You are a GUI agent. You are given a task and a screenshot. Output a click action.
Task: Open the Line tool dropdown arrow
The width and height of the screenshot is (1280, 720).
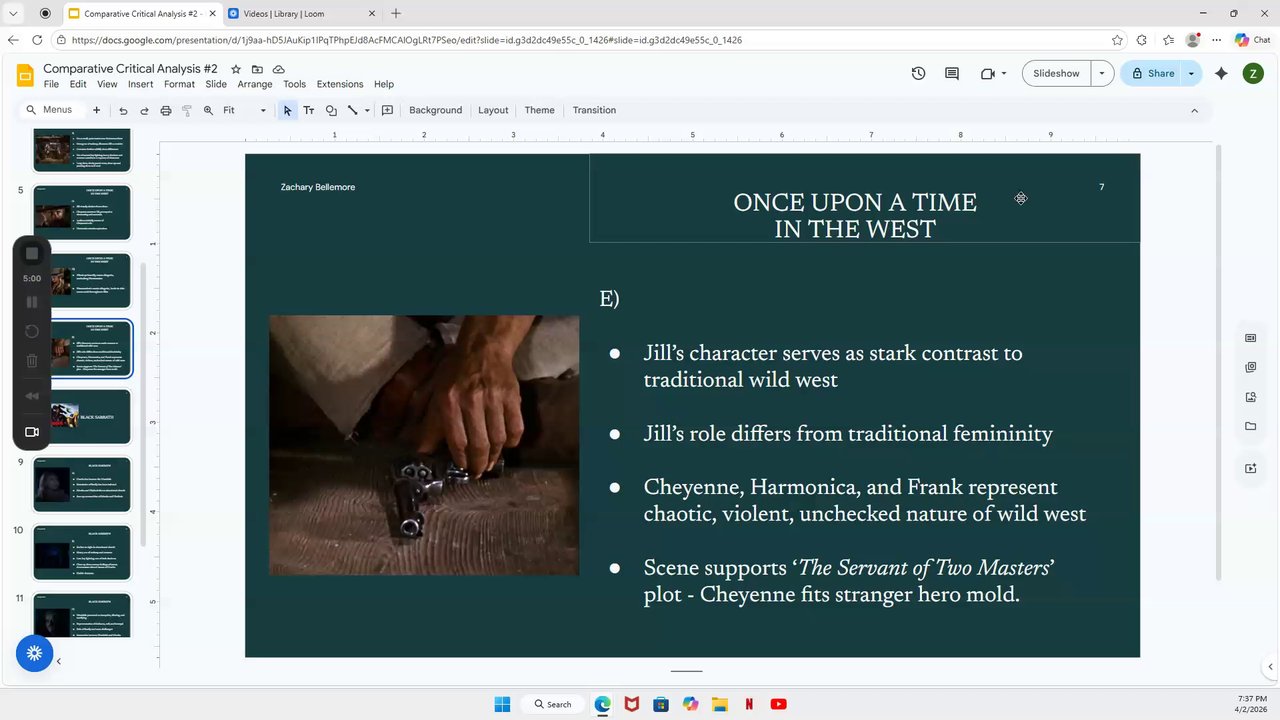[367, 110]
